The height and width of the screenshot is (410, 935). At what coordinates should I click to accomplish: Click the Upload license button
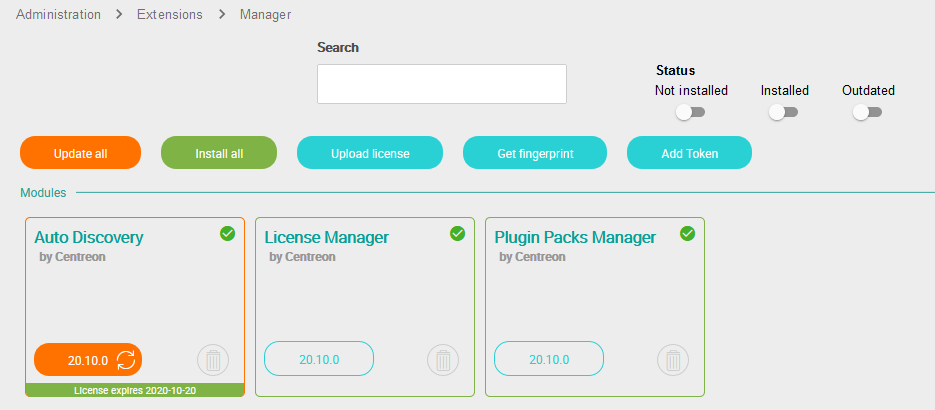coord(370,153)
